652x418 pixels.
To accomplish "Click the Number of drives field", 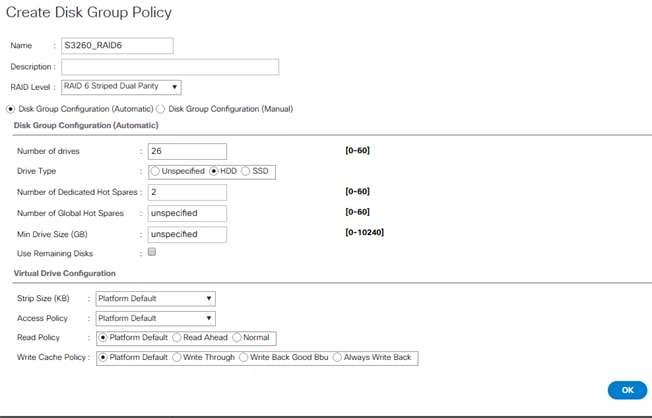I will 187,151.
